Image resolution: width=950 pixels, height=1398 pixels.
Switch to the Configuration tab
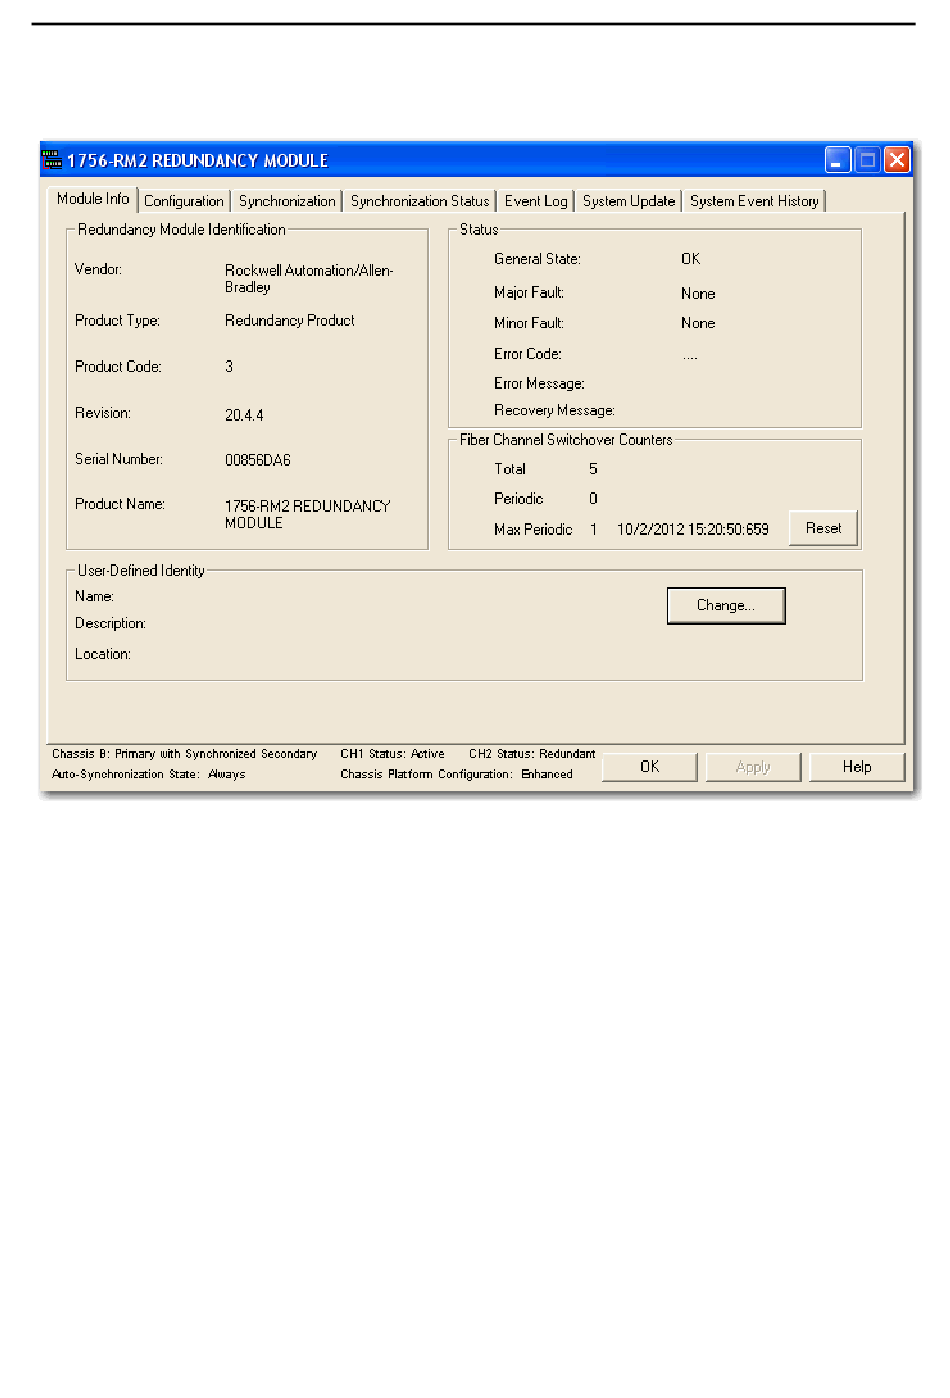click(x=184, y=201)
